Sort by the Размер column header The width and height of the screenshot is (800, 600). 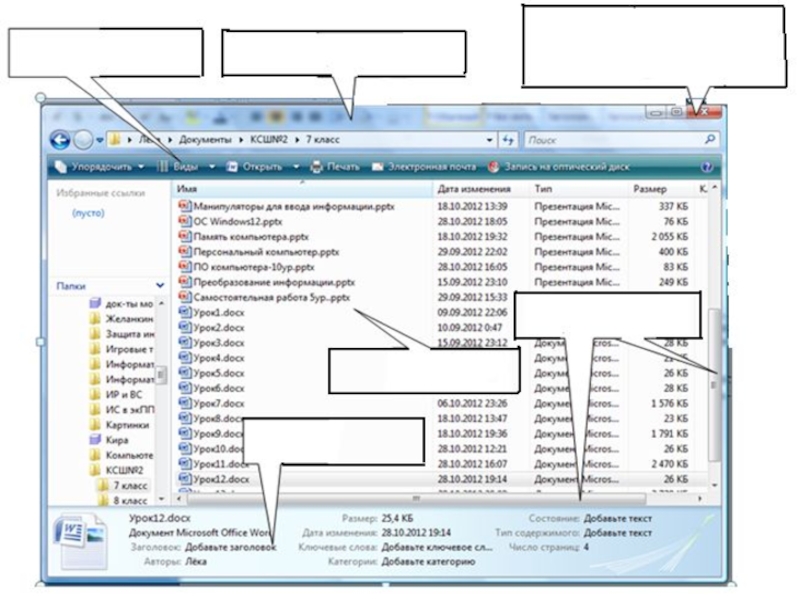point(650,189)
